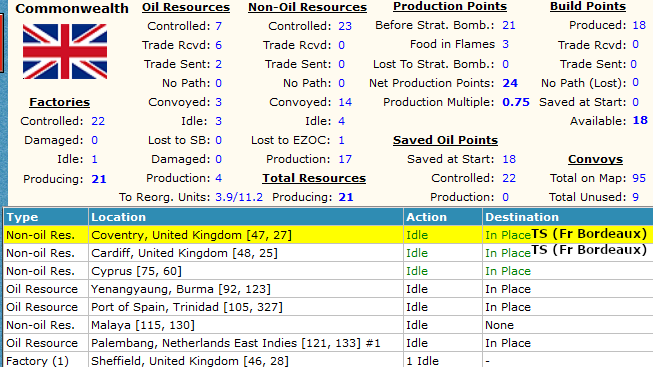Click the Net Production Points value 24
Viewport: 653px width, 367px height.
click(510, 83)
